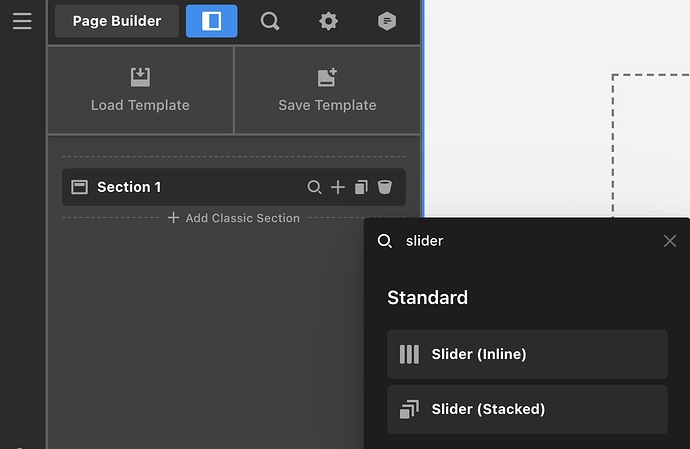Open the hamburger menu icon
Viewport: 690px width, 449px height.
click(x=22, y=21)
